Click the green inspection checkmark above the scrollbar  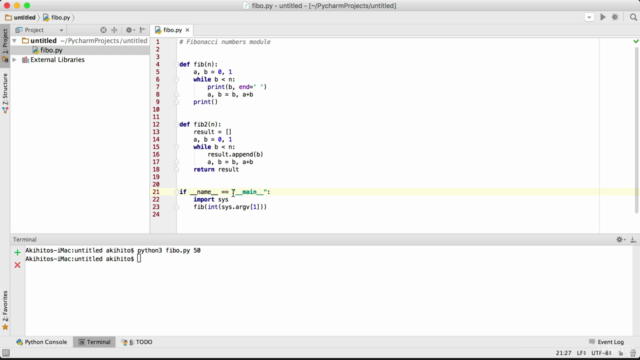click(x=636, y=41)
